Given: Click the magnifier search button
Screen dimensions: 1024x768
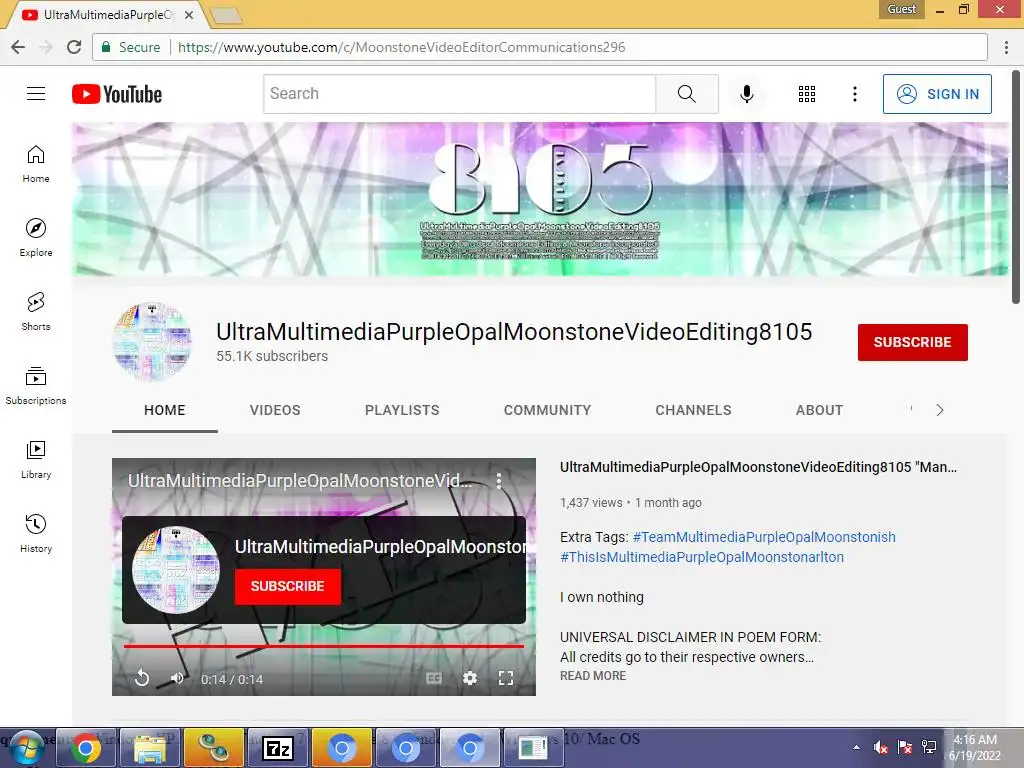Looking at the screenshot, I should click(686, 94).
